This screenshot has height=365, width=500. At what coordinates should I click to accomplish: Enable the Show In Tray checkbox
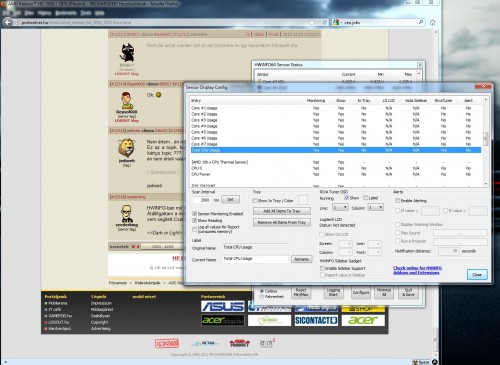tap(255, 201)
